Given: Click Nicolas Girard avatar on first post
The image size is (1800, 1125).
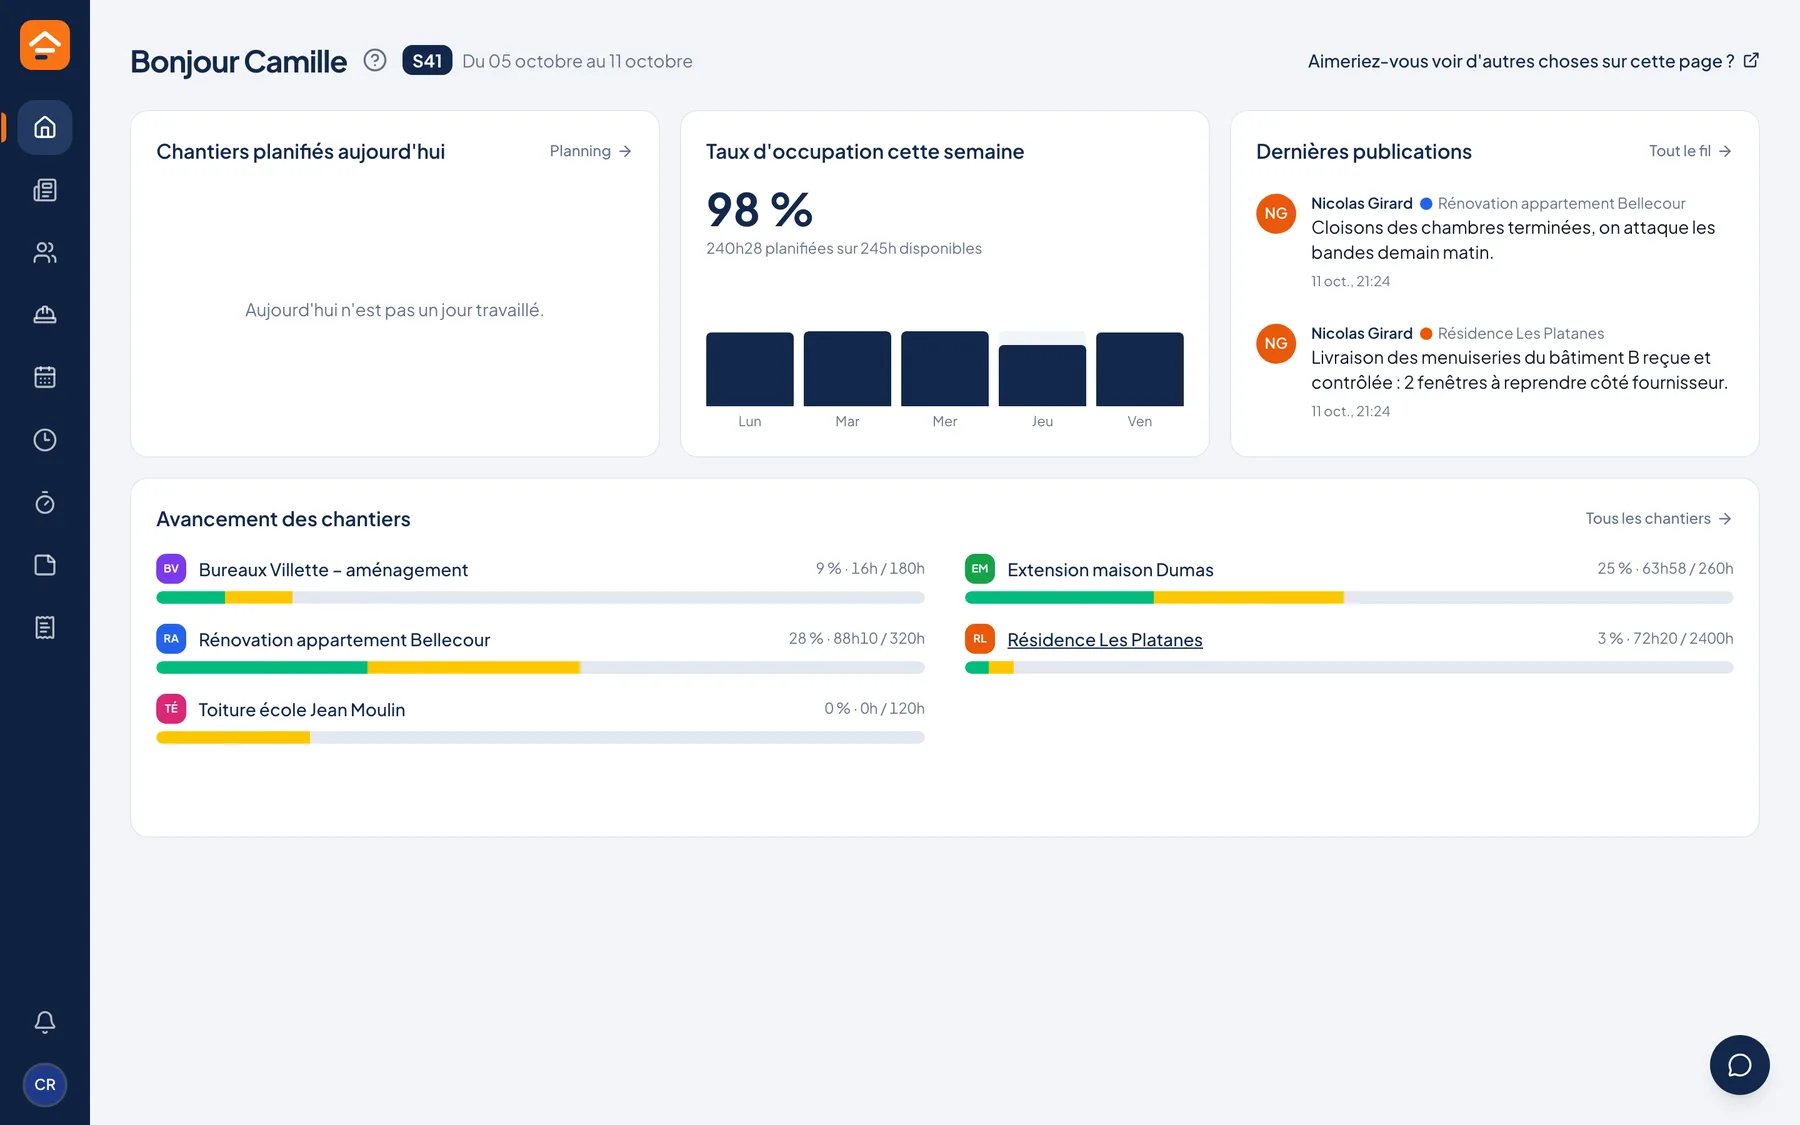Looking at the screenshot, I should [1276, 214].
